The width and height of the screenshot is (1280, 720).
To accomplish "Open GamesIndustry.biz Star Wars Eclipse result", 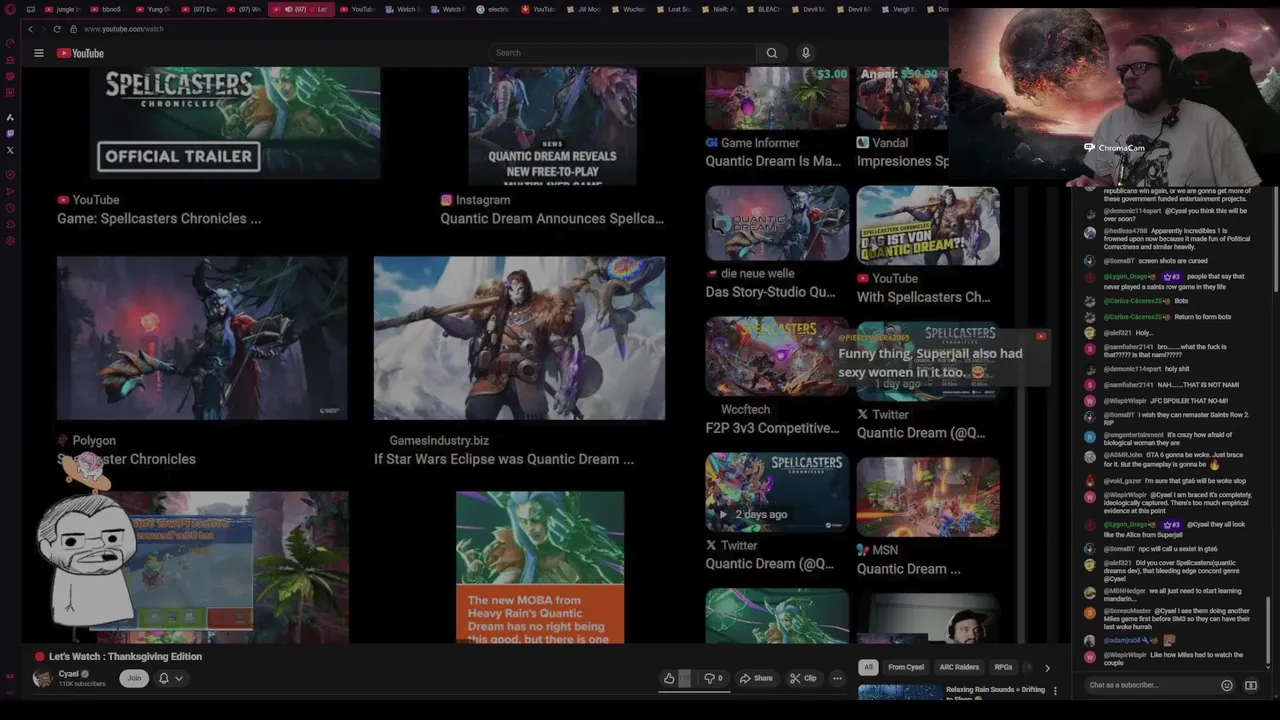I will click(x=504, y=459).
